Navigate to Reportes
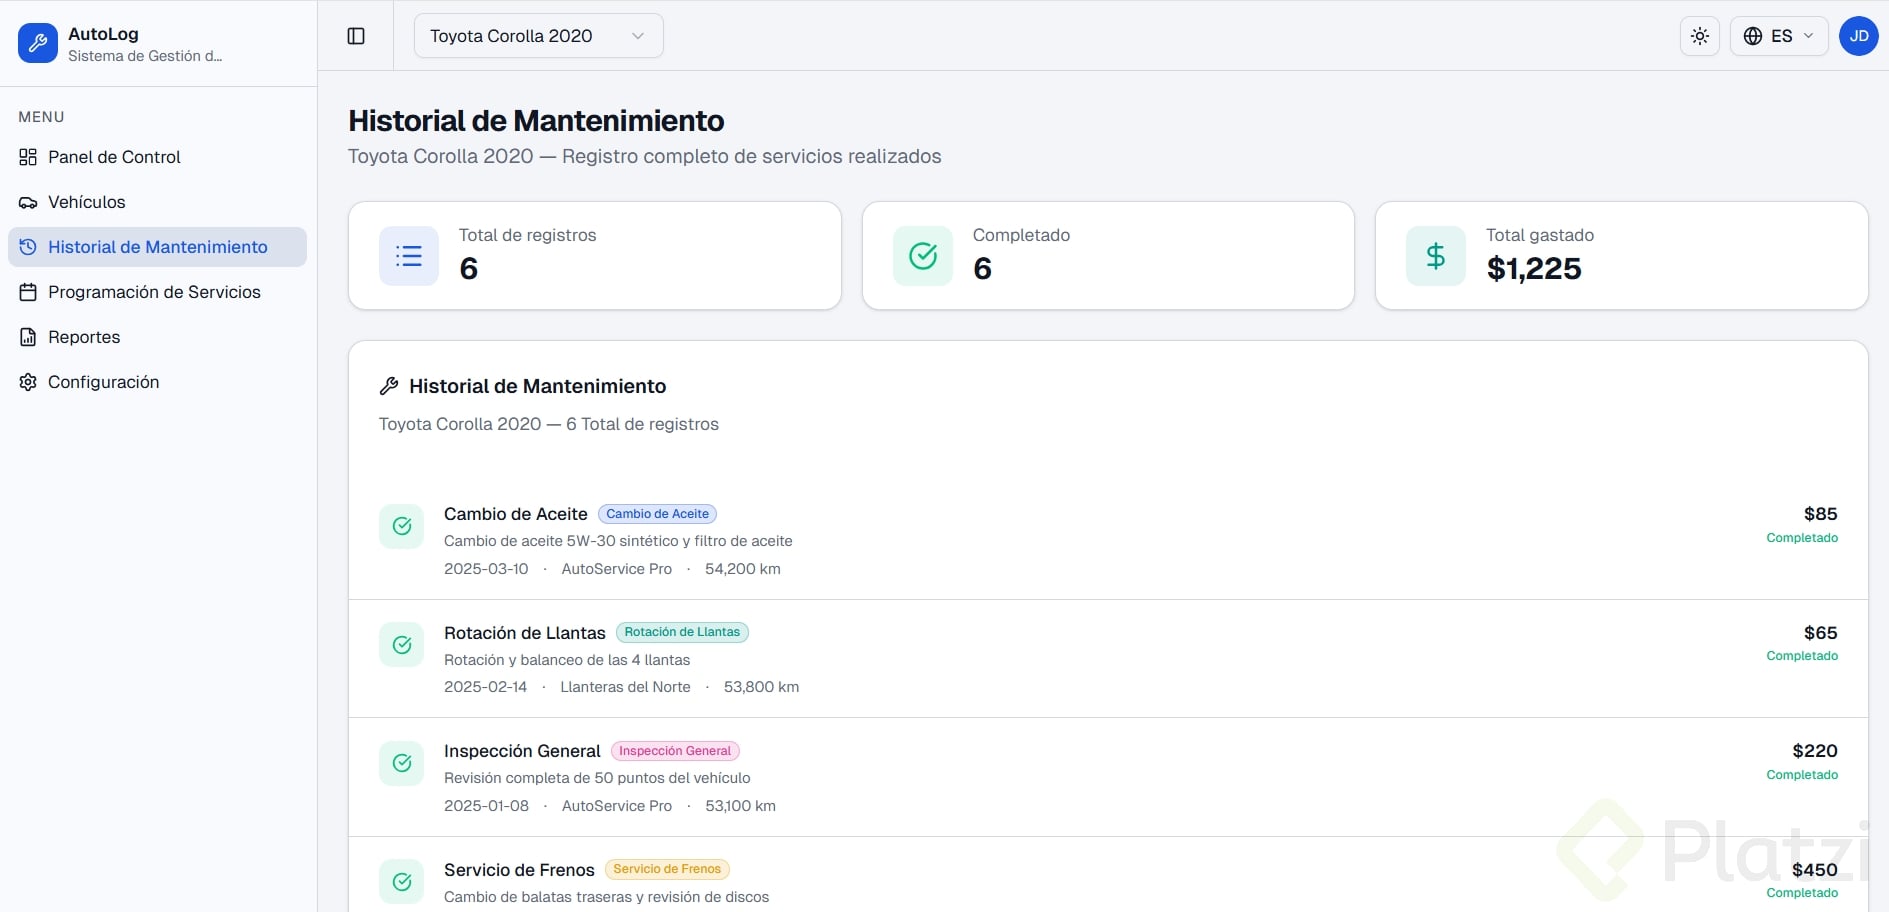Screen dimensions: 1889x912 (x=84, y=337)
